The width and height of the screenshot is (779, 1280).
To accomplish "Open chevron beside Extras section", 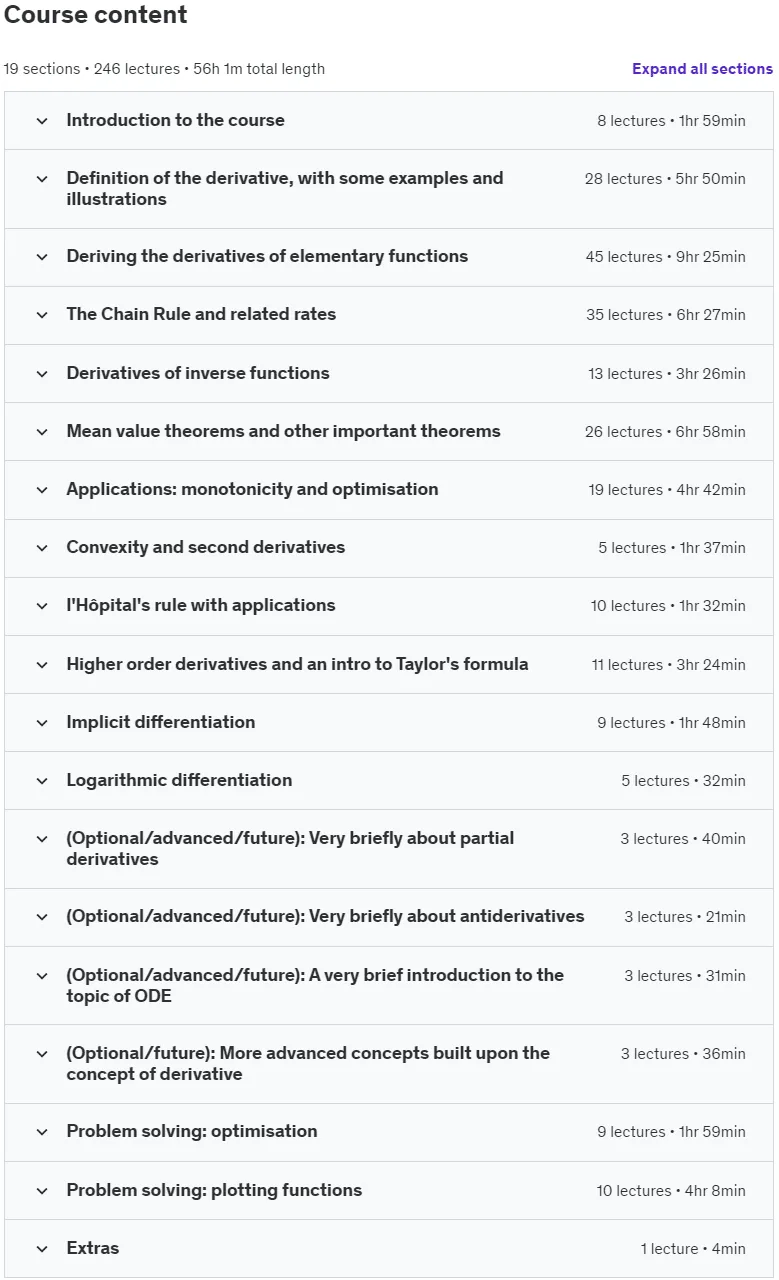I will coord(42,1249).
